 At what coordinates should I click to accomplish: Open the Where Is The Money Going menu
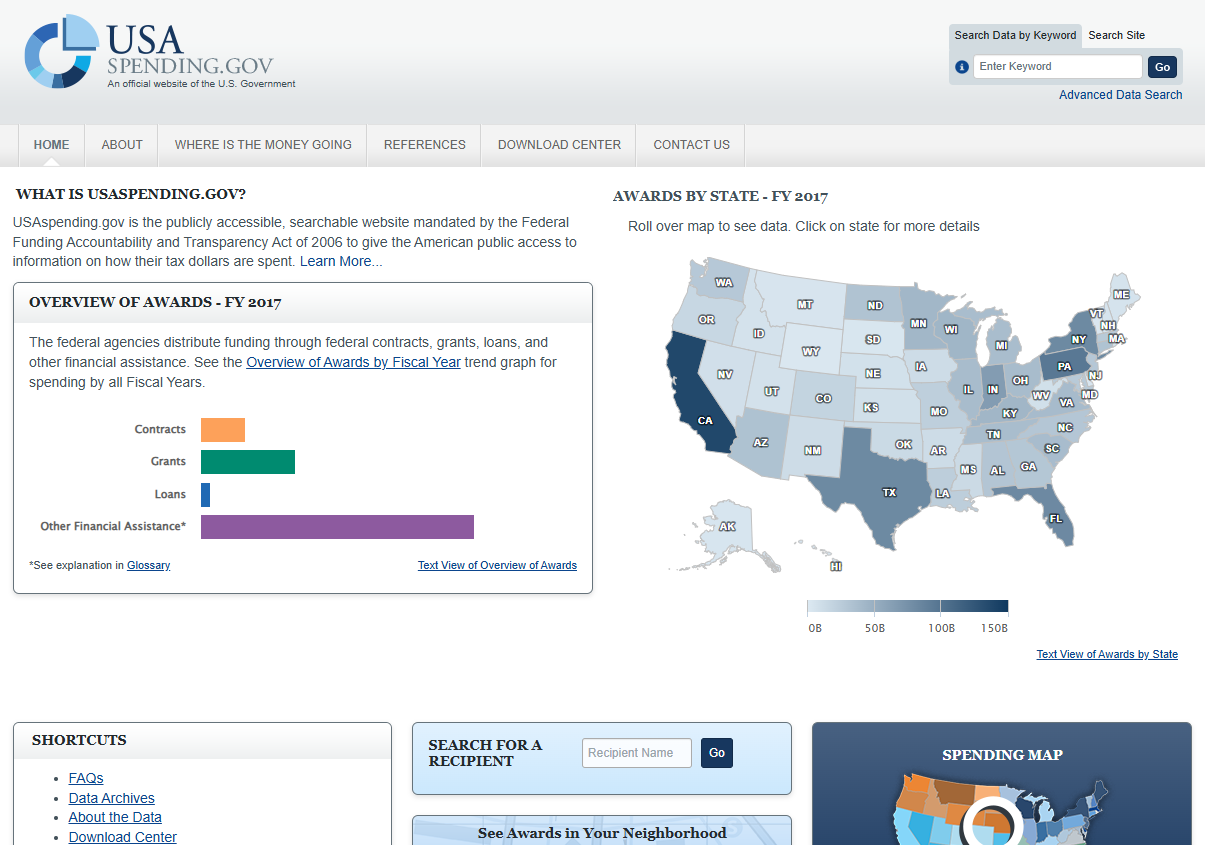(263, 145)
